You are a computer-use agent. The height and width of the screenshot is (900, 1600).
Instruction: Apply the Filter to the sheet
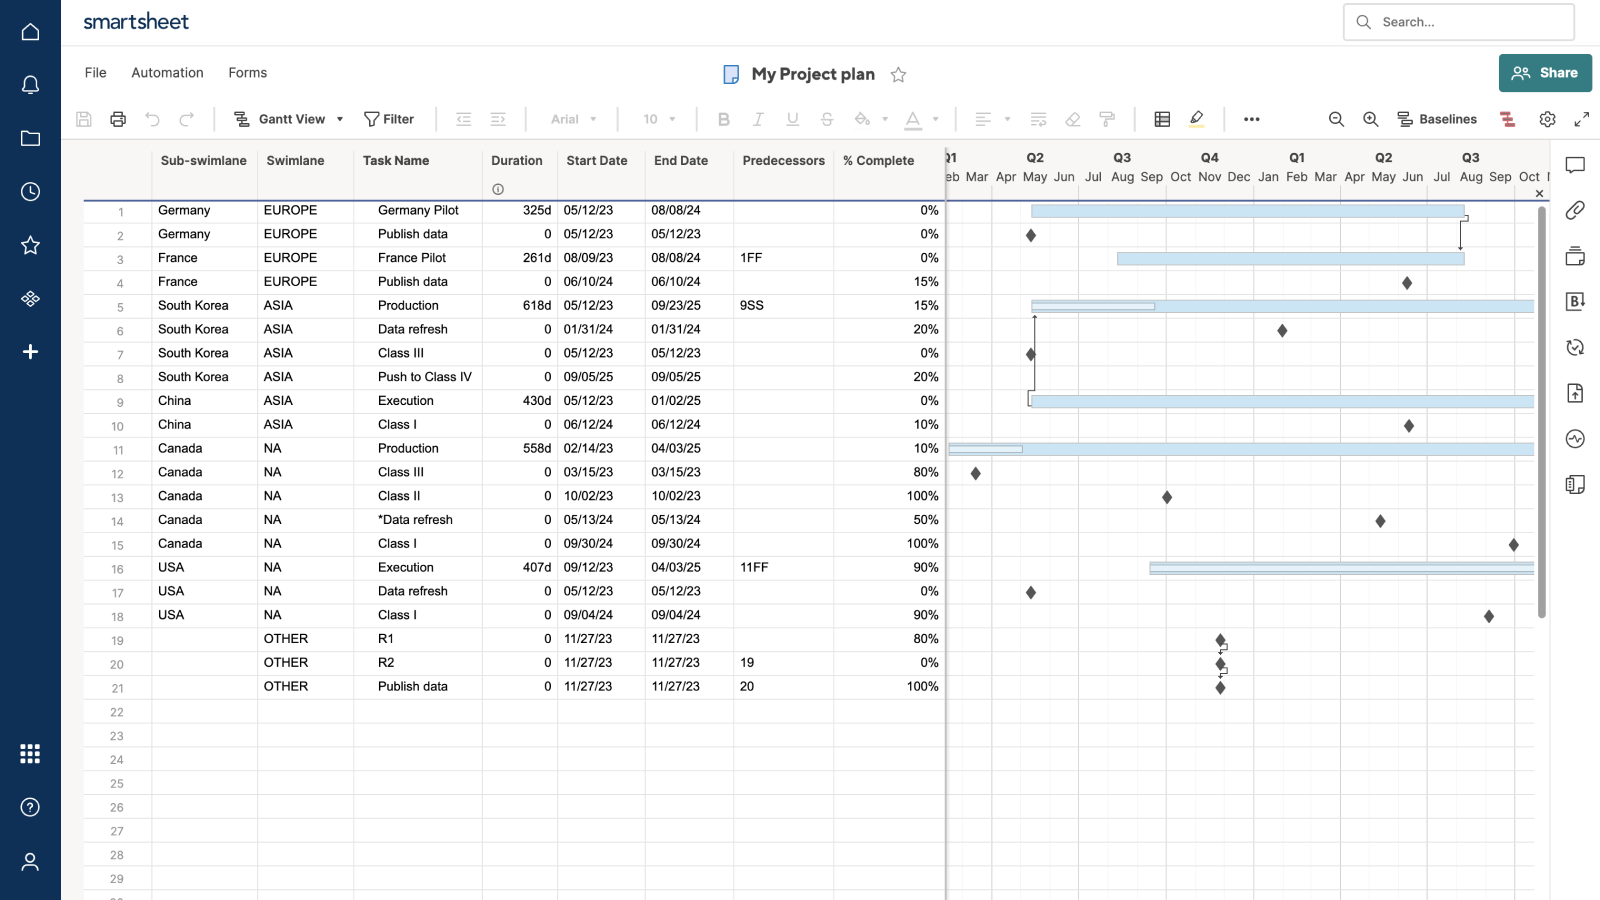coord(391,119)
